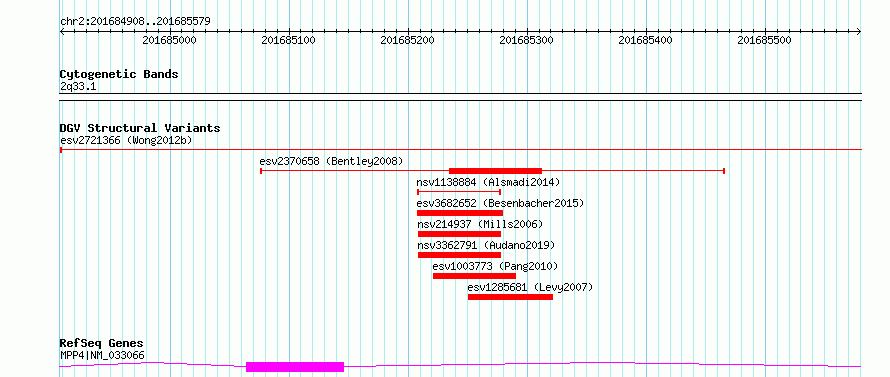Open the nsv1138884 (Alsmadi2014) variant
This screenshot has height=377, width=890.
(488, 182)
